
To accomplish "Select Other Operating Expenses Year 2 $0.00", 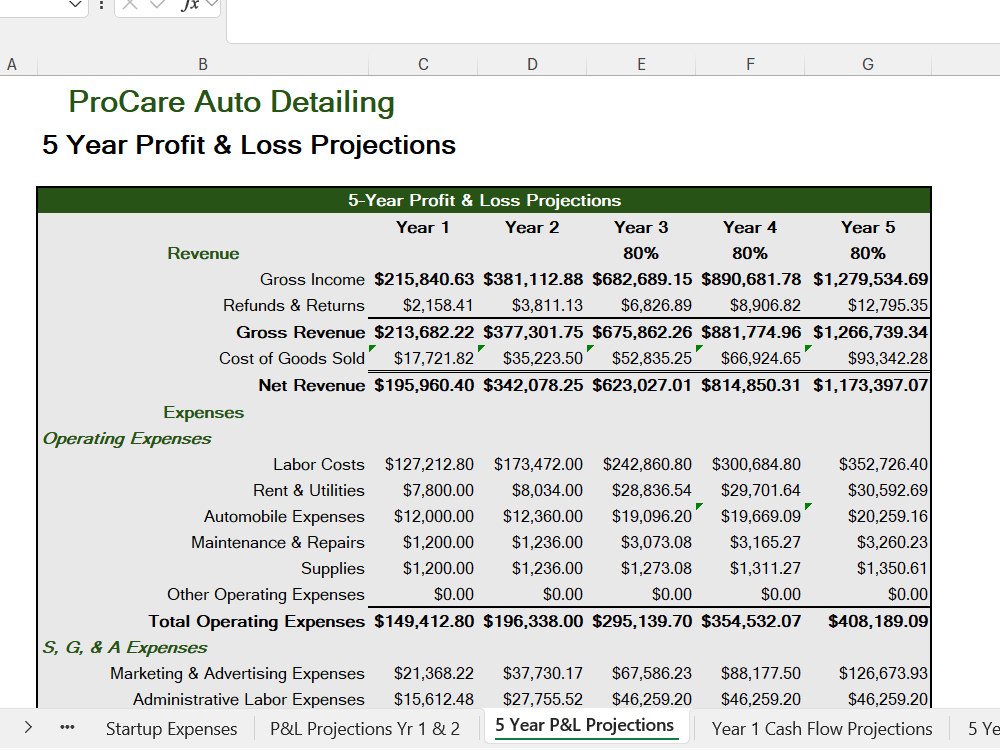I will pyautogui.click(x=562, y=595).
